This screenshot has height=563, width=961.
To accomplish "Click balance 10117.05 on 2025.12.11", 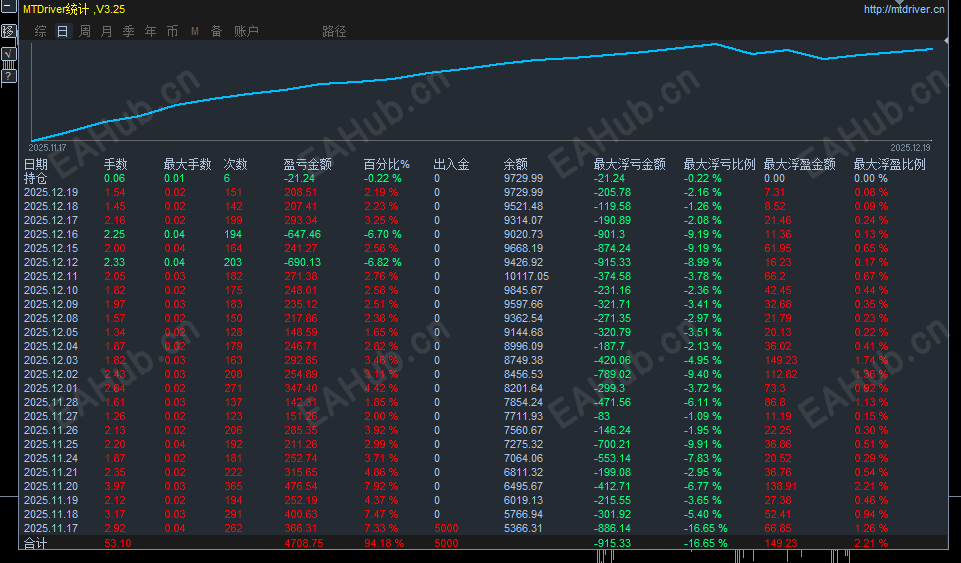I will tap(526, 276).
